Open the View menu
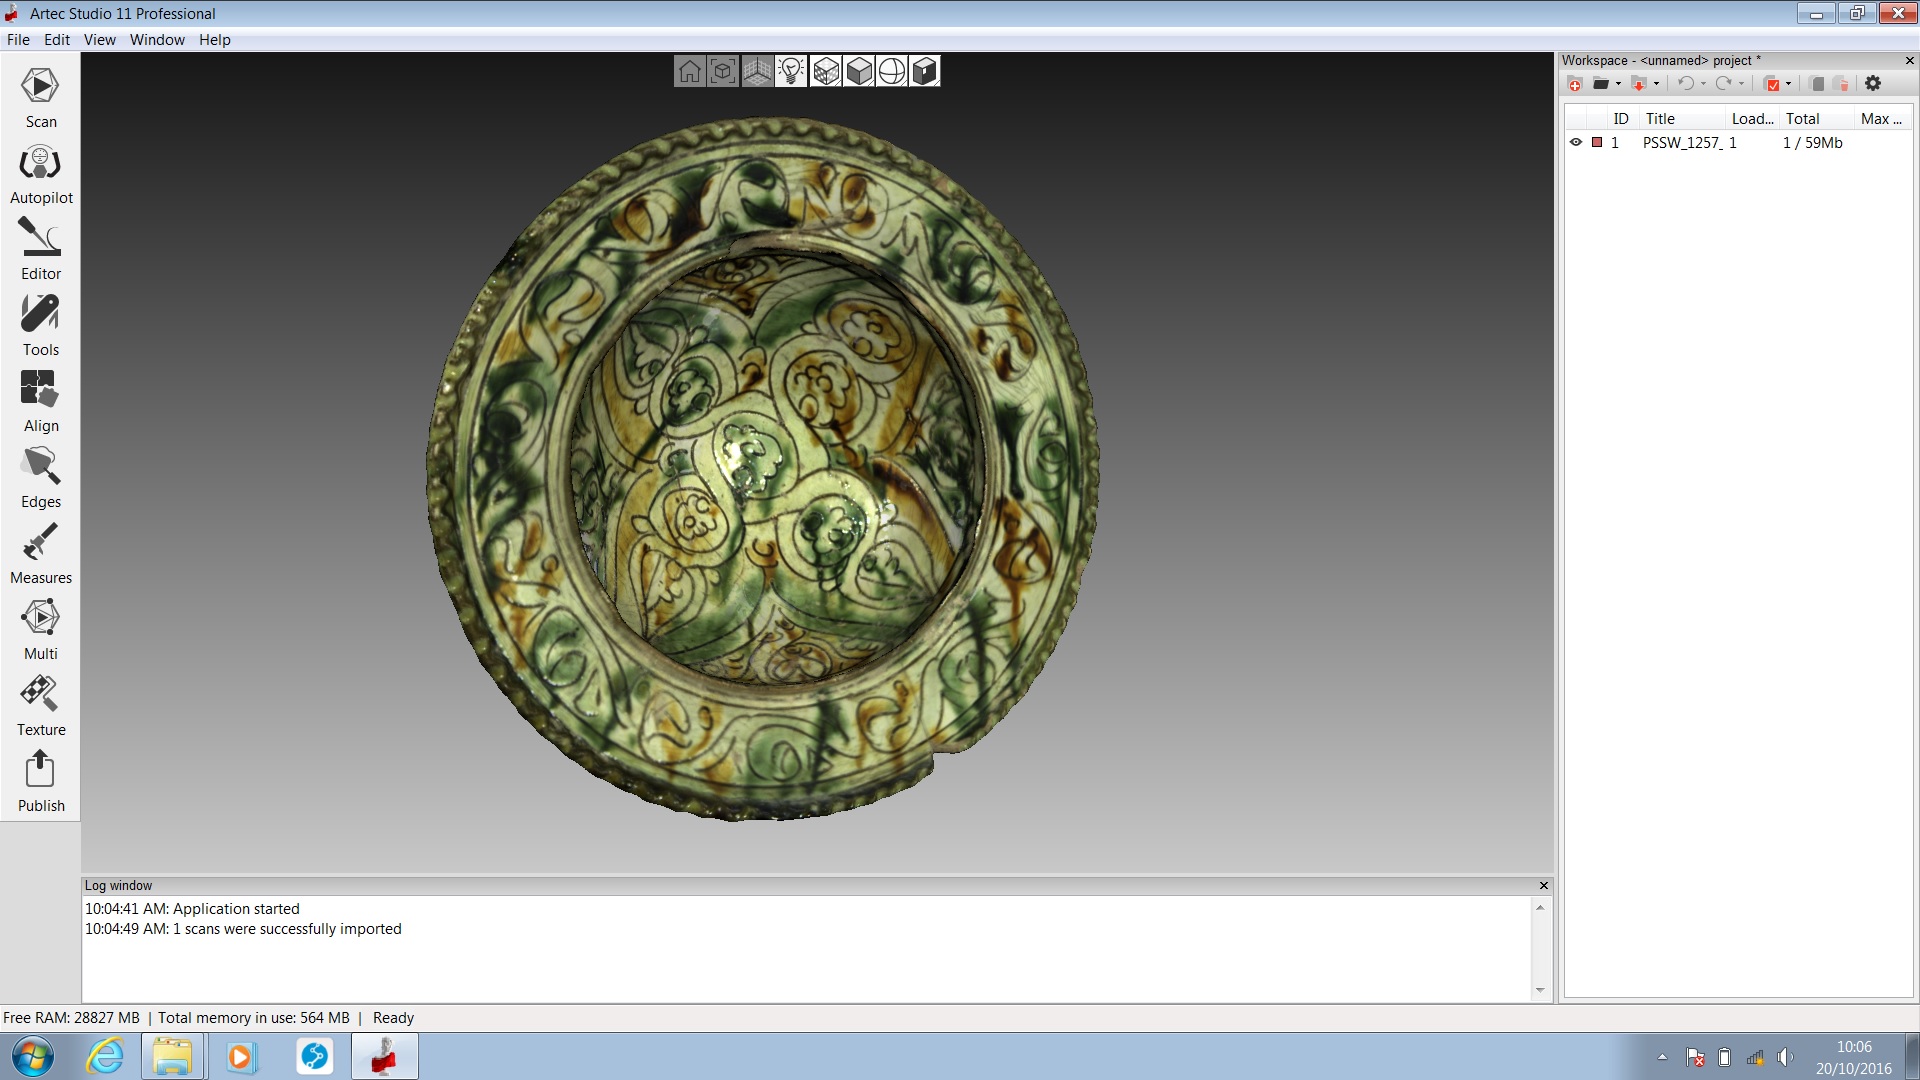 99,40
